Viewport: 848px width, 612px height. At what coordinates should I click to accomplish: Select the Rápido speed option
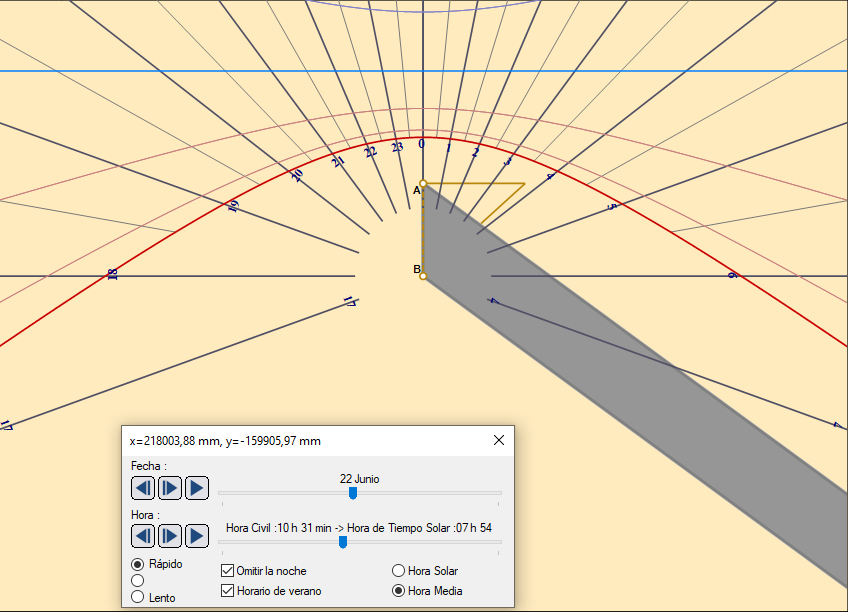pos(138,564)
